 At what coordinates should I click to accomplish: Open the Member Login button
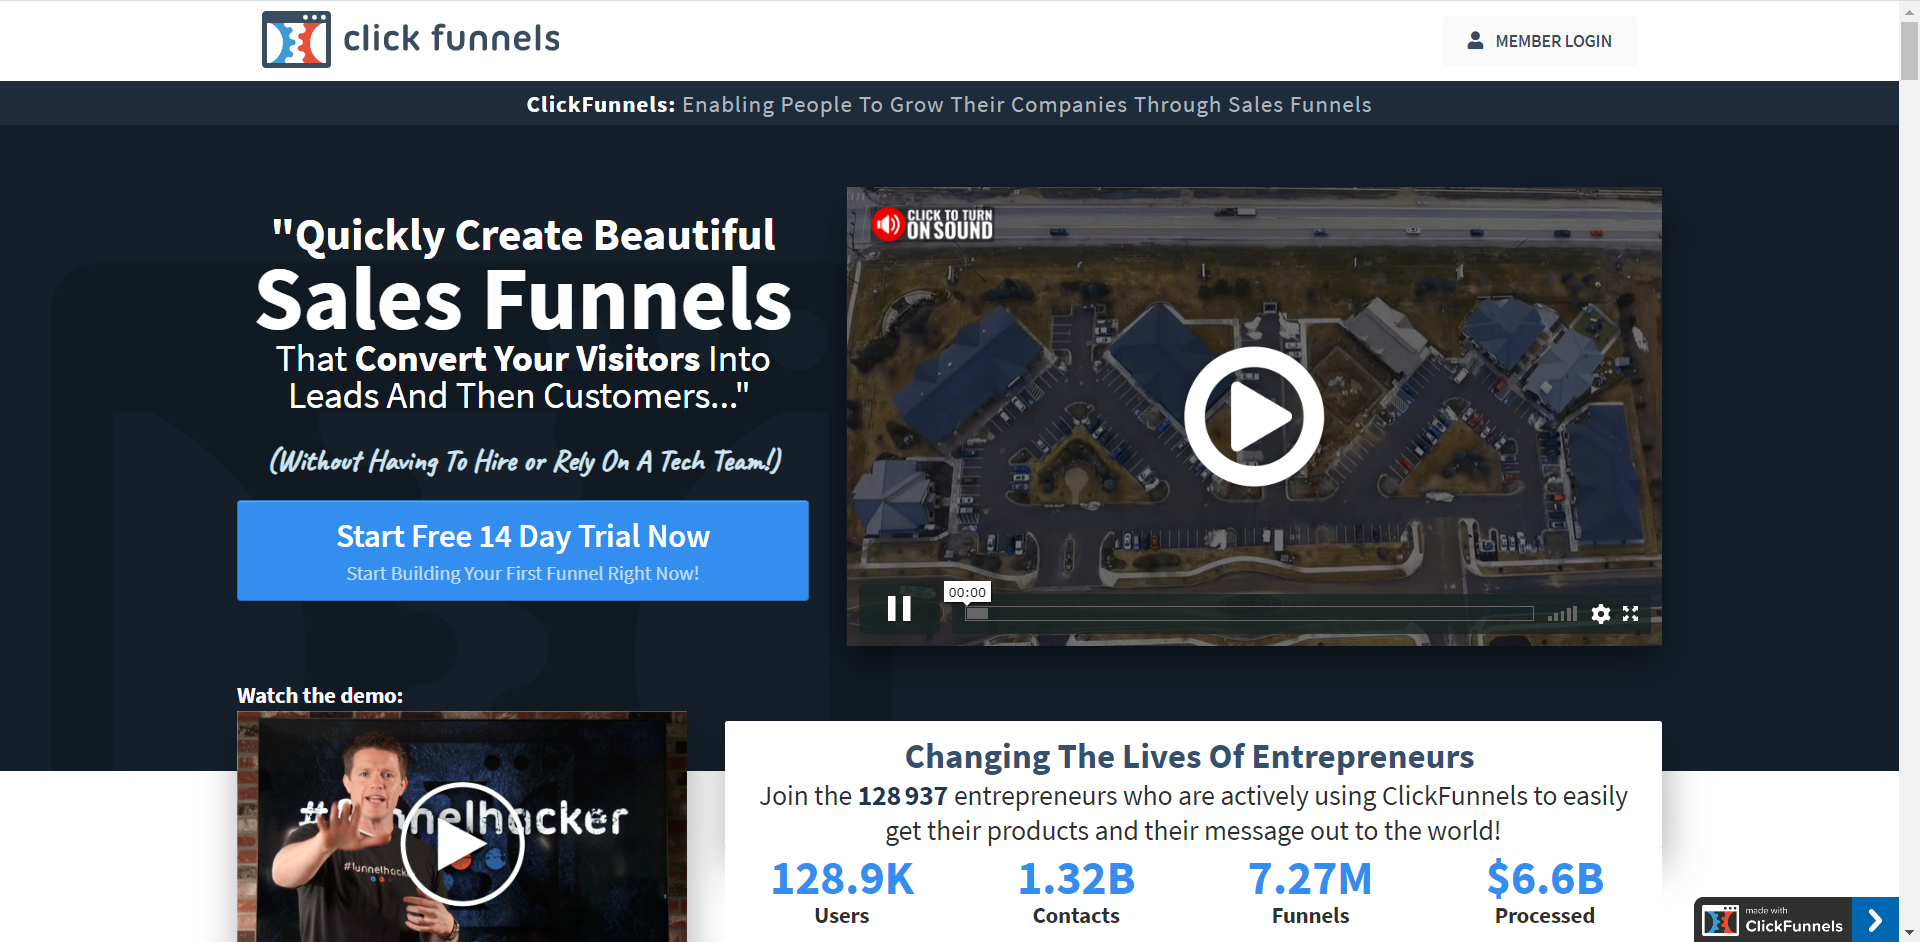(1539, 41)
